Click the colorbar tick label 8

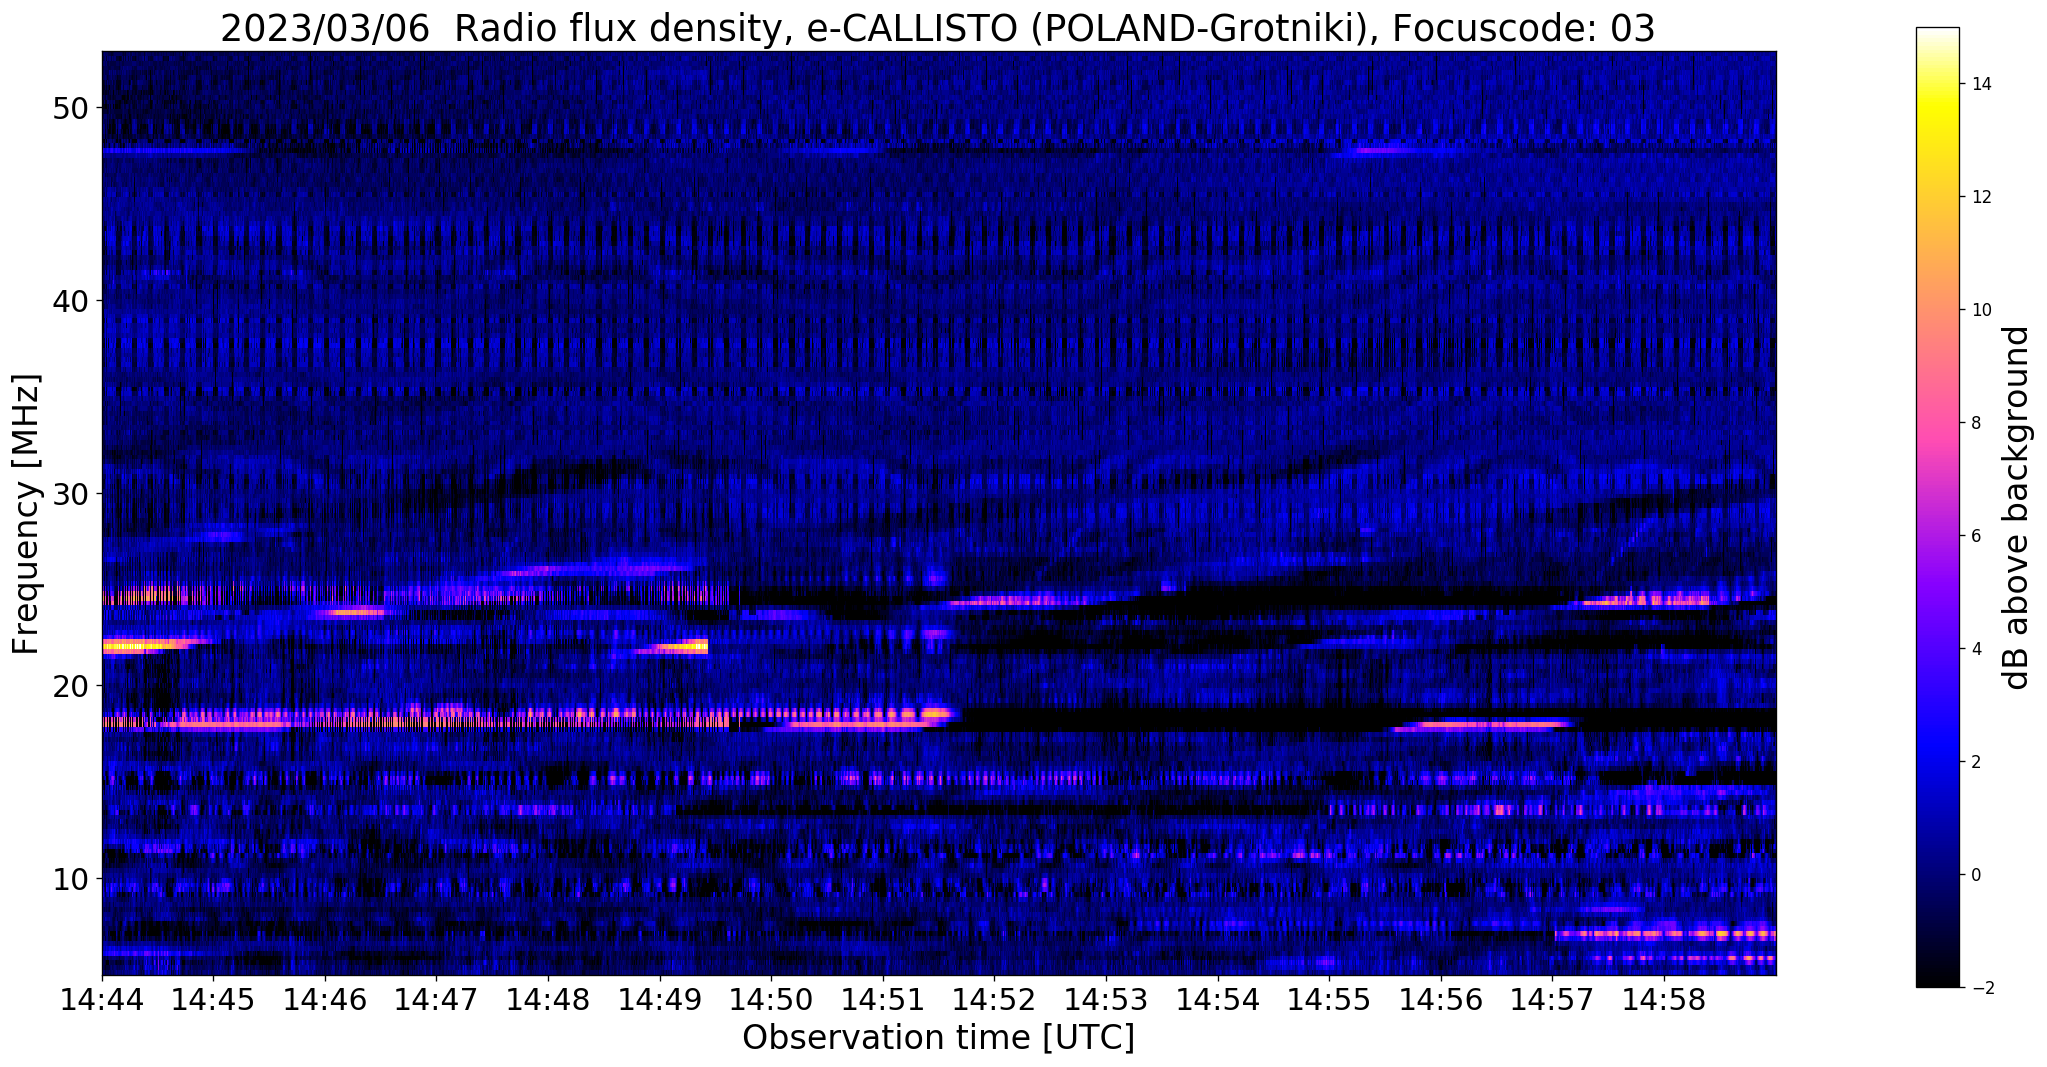click(x=1975, y=423)
